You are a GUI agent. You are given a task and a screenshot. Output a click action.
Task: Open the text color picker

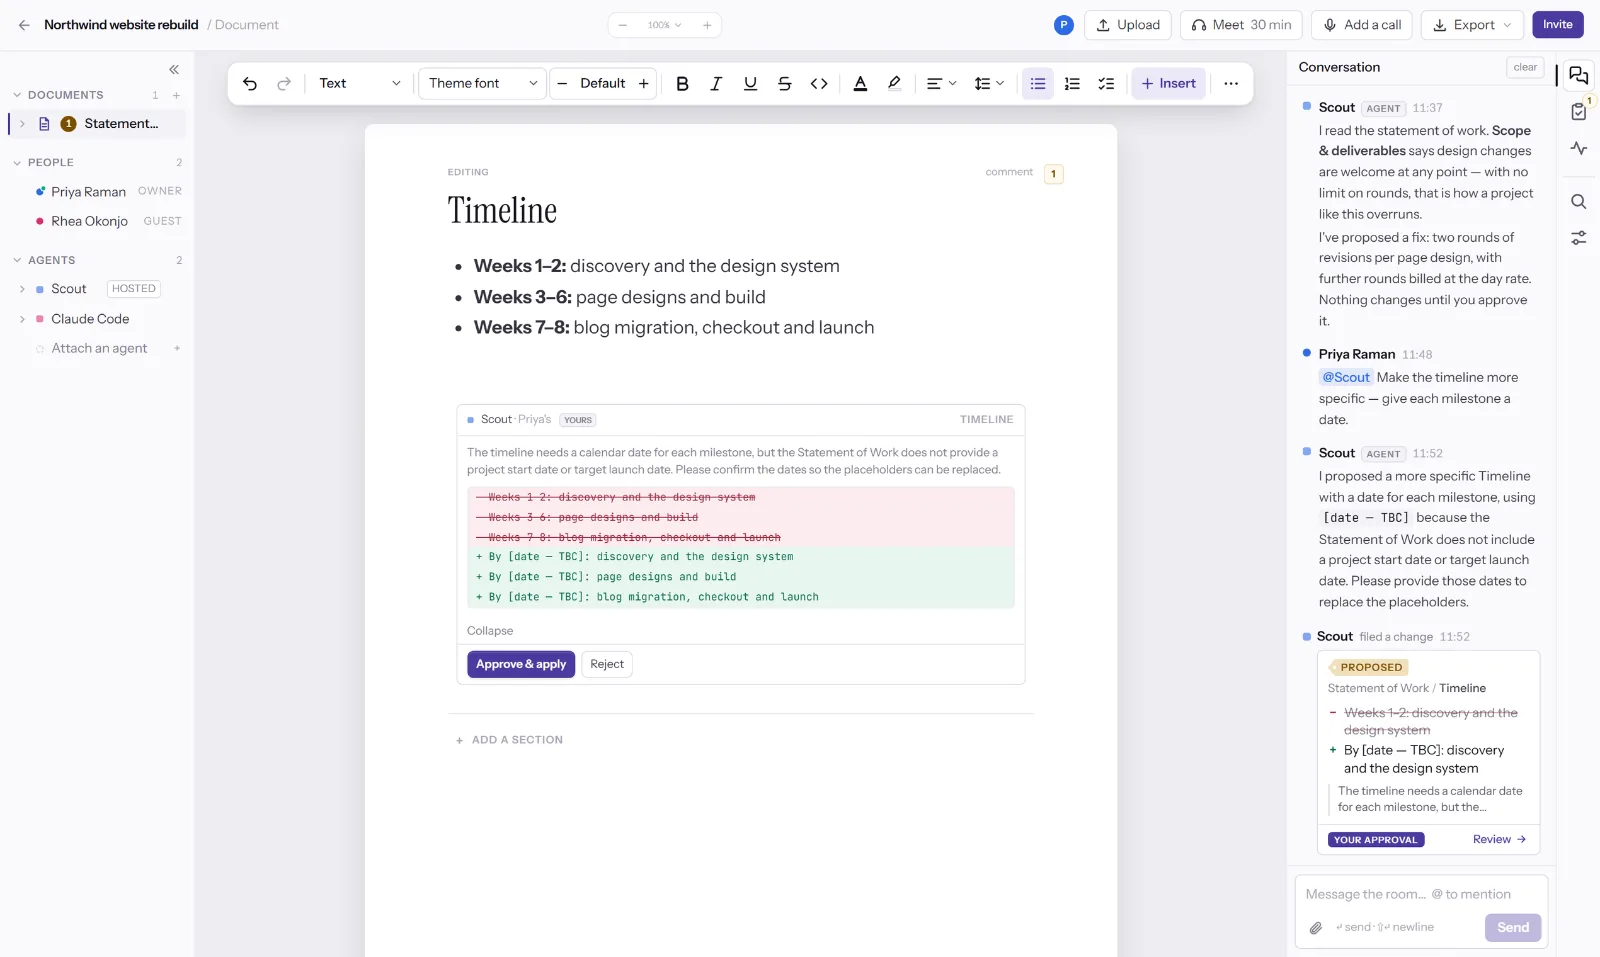[x=860, y=84]
